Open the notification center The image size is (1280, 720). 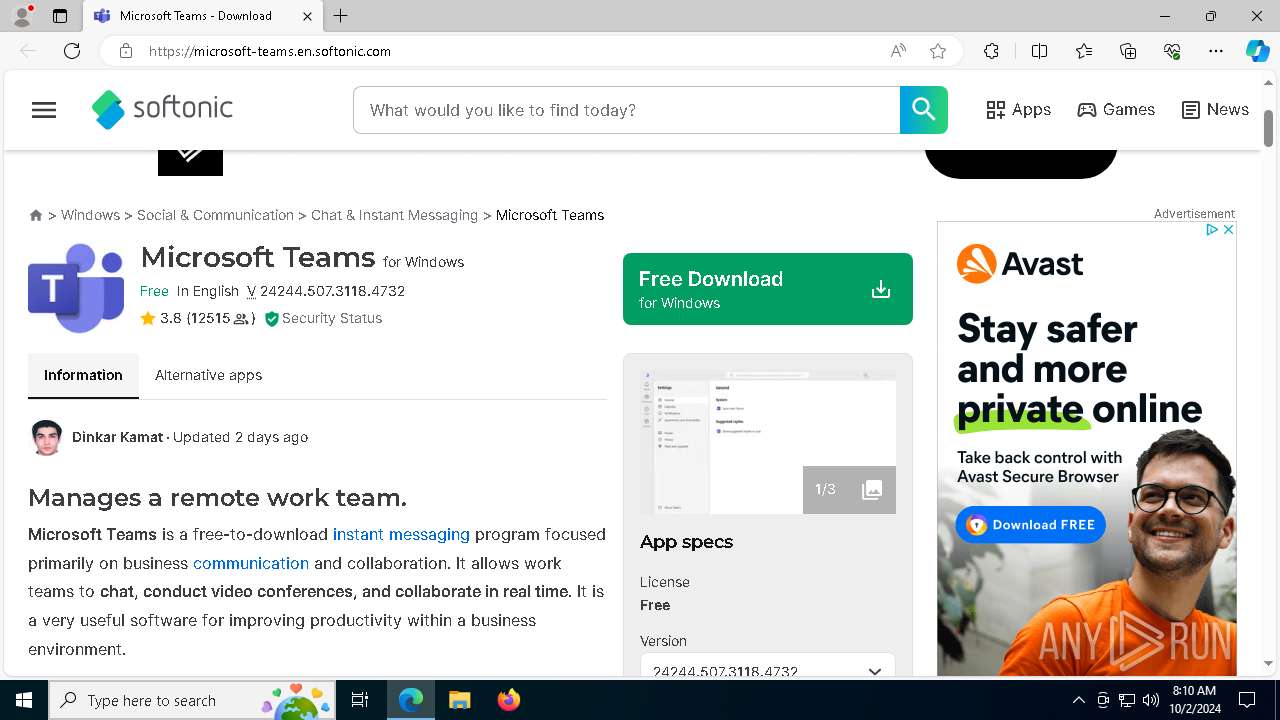click(x=1247, y=700)
